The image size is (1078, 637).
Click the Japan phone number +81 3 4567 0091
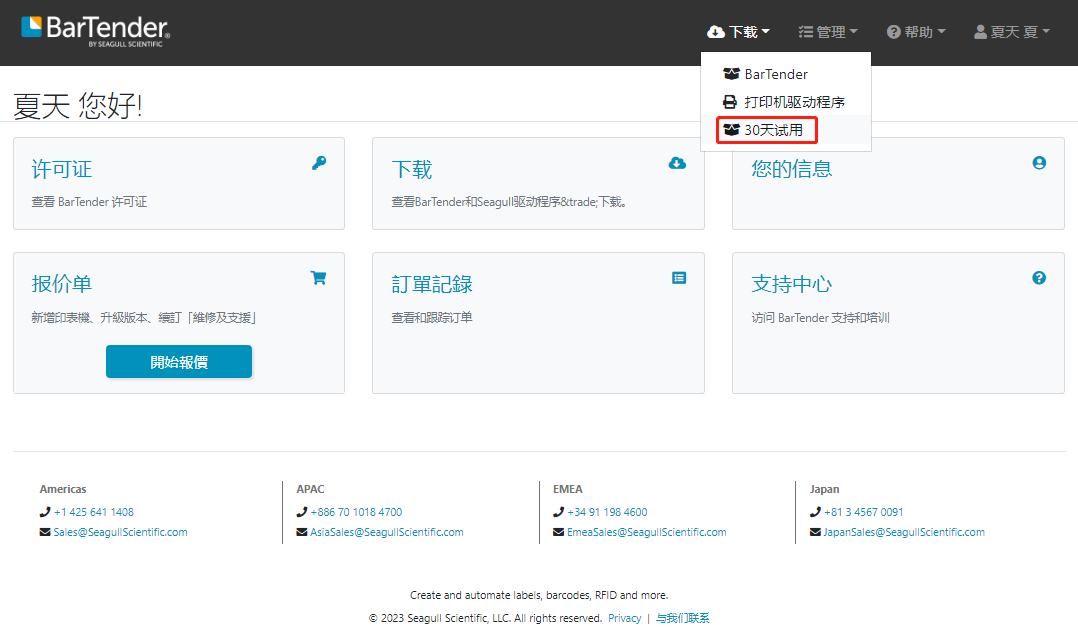click(864, 512)
